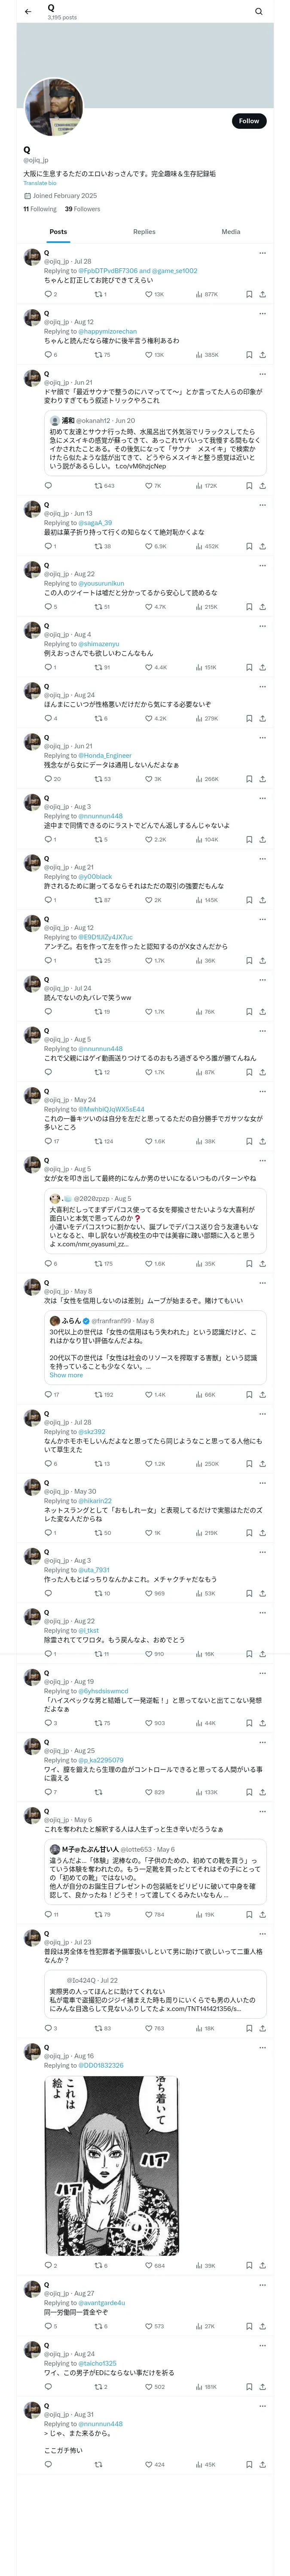Click the Translate bio link
This screenshot has height=2576, width=290.
pos(40,183)
